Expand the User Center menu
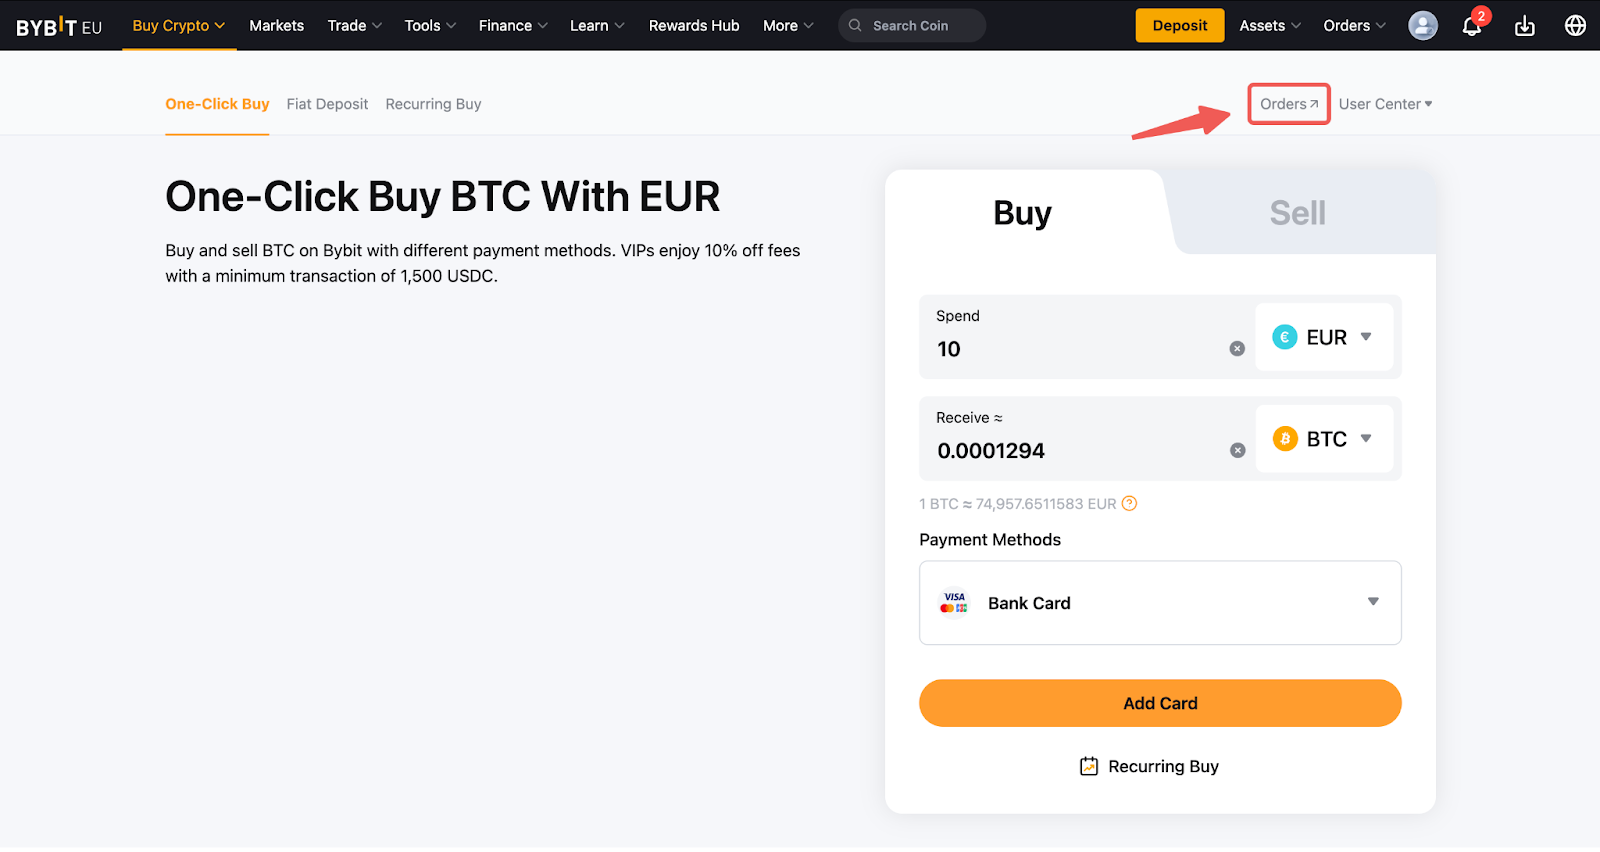 pos(1385,104)
